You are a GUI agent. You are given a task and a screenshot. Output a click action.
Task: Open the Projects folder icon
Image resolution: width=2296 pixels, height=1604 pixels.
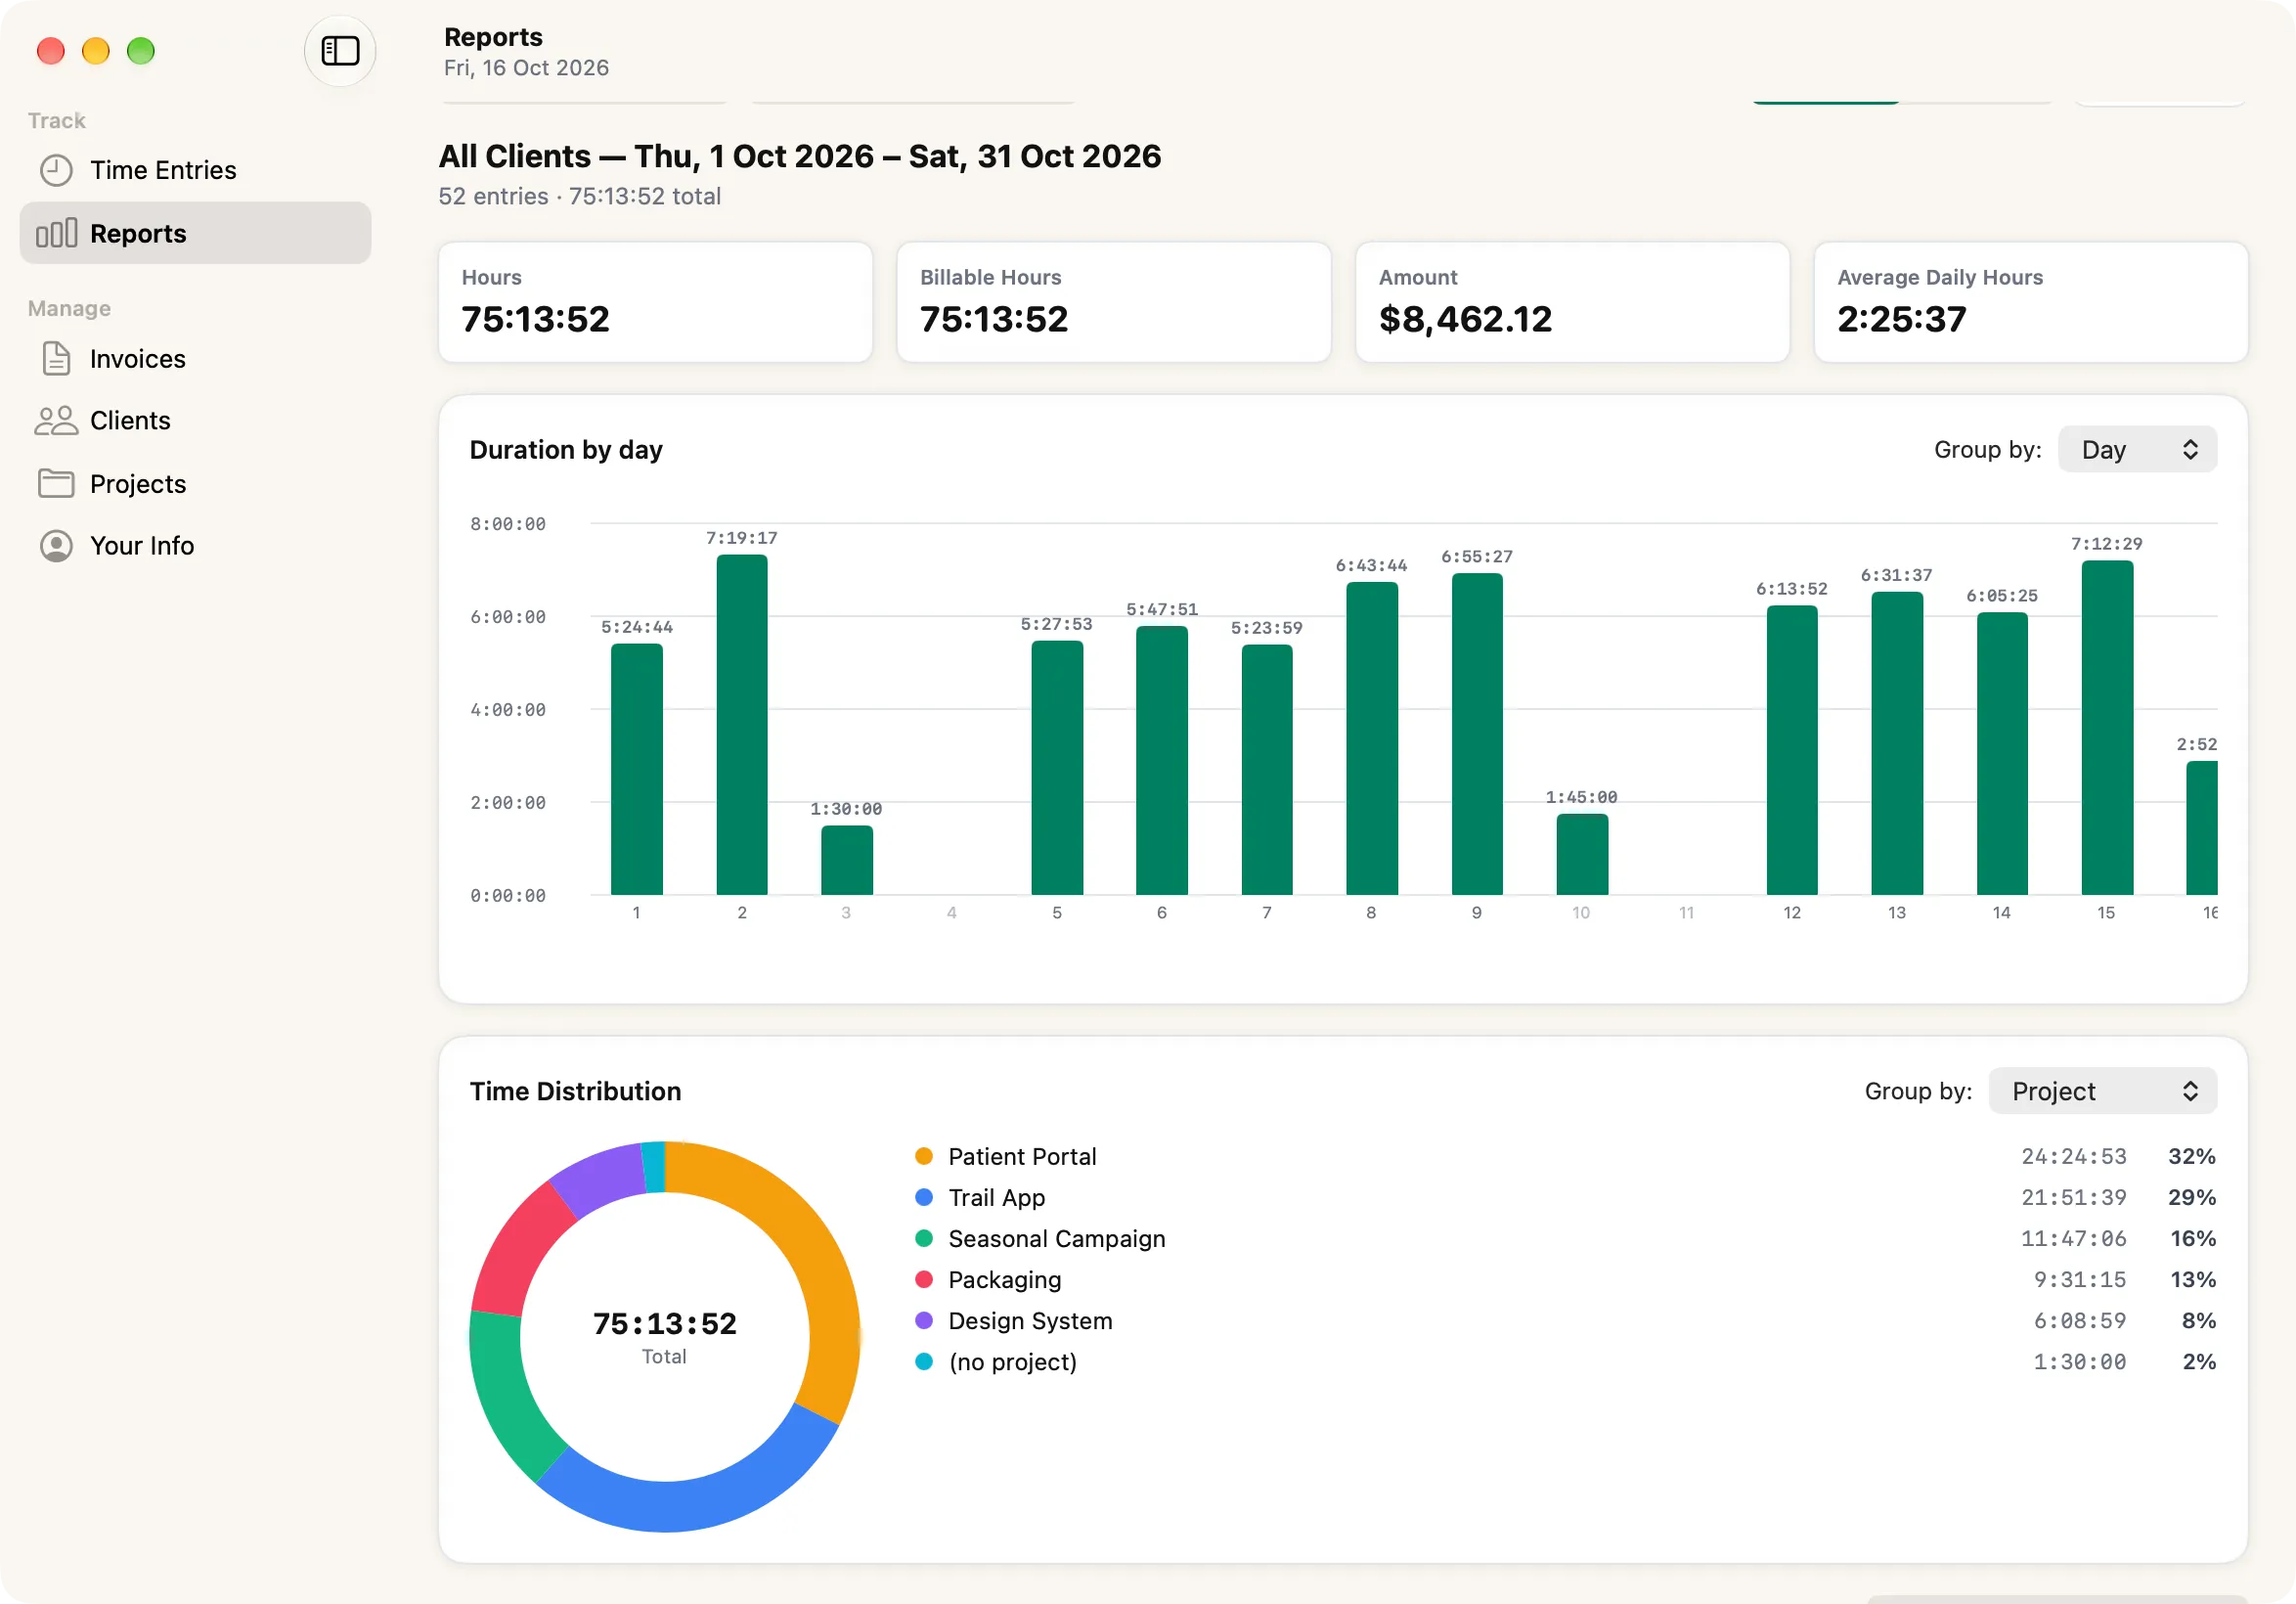(x=56, y=484)
